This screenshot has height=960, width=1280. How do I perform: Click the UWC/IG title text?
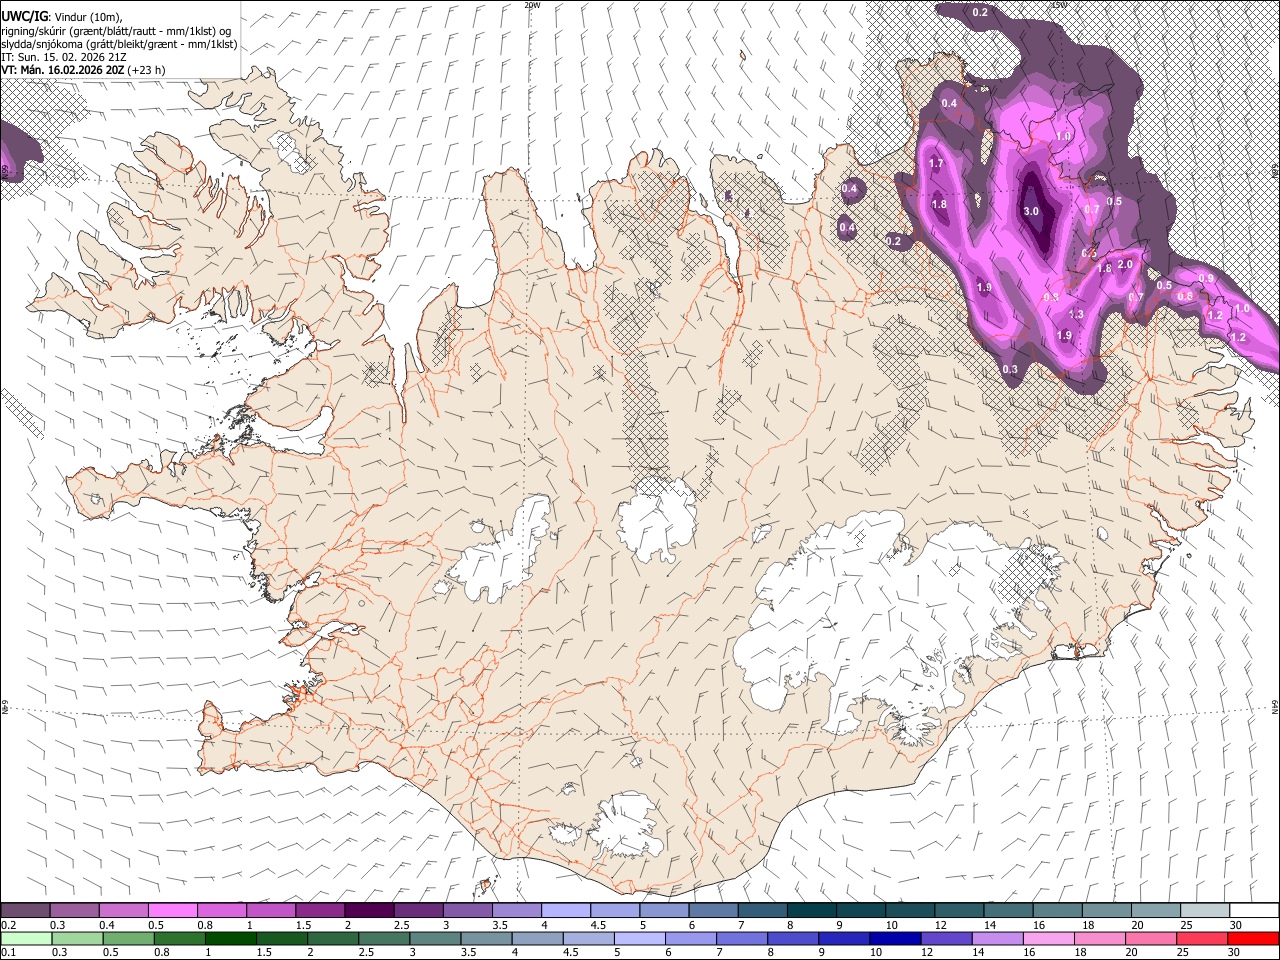(24, 15)
